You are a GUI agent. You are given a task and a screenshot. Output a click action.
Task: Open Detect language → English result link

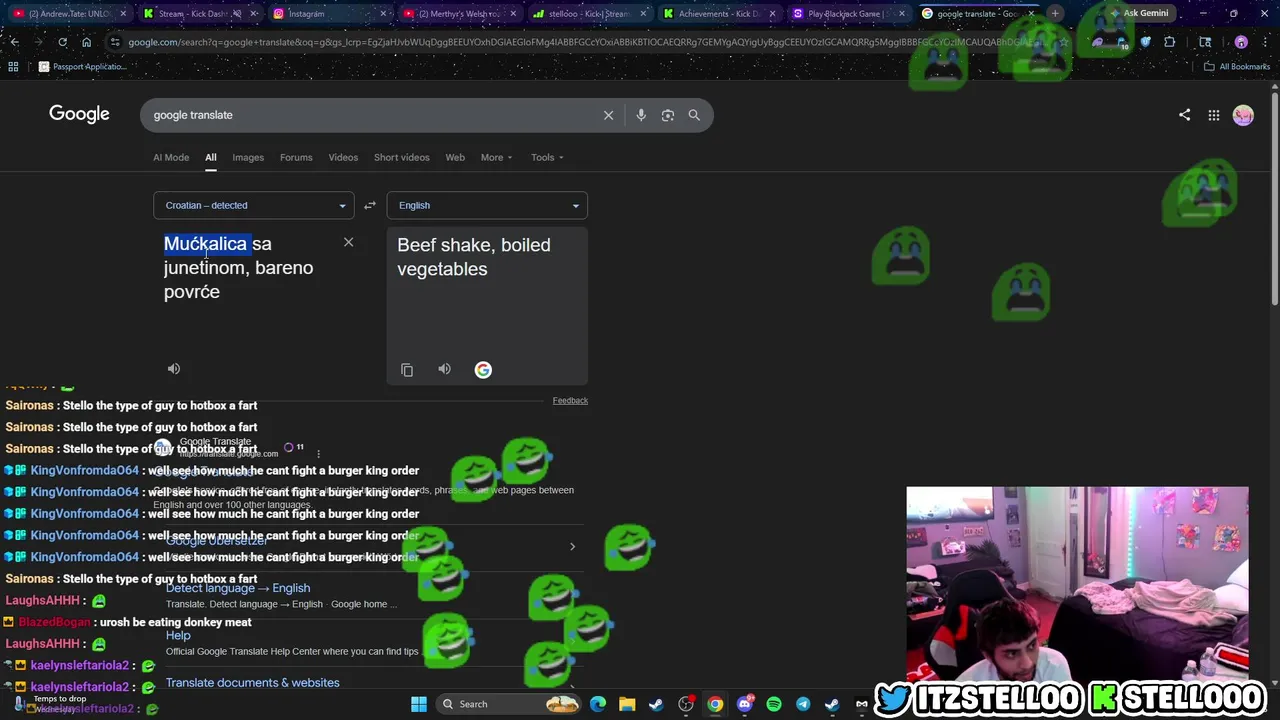pos(238,588)
